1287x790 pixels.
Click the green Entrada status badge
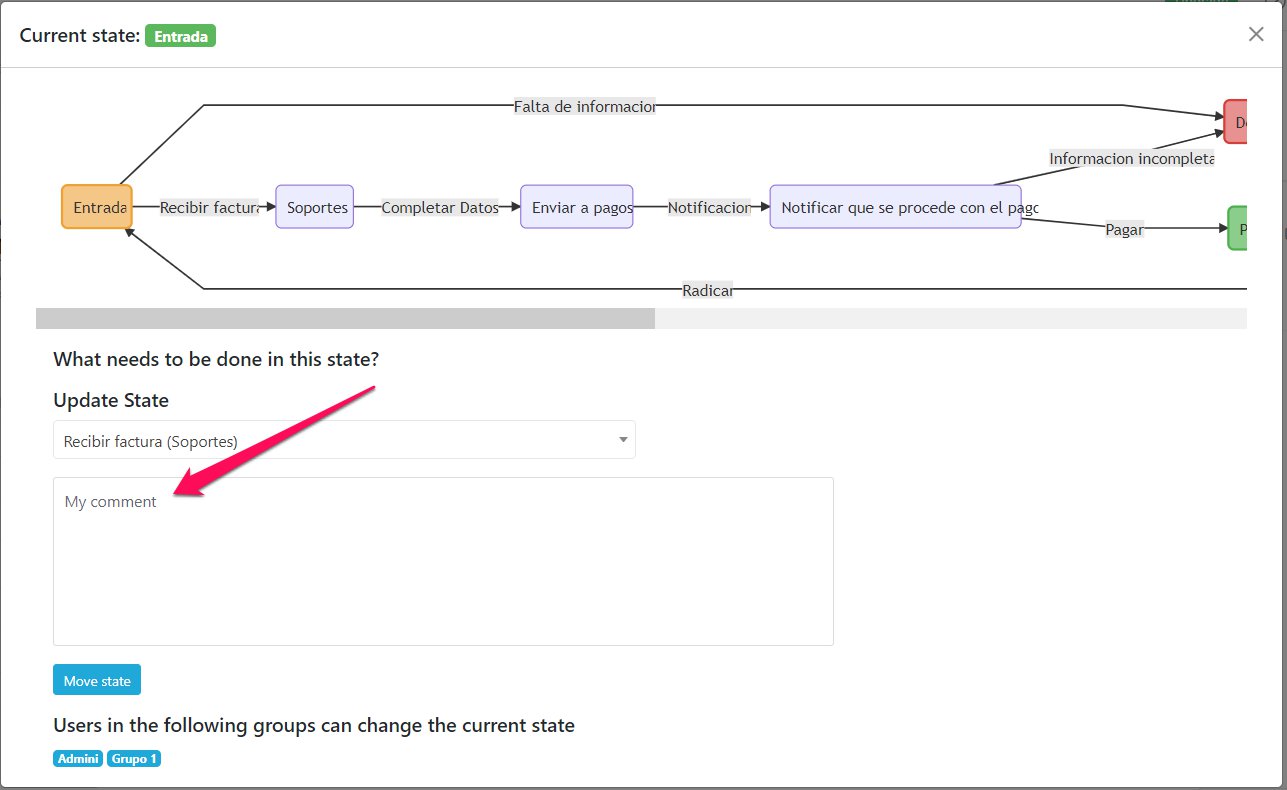tap(180, 36)
